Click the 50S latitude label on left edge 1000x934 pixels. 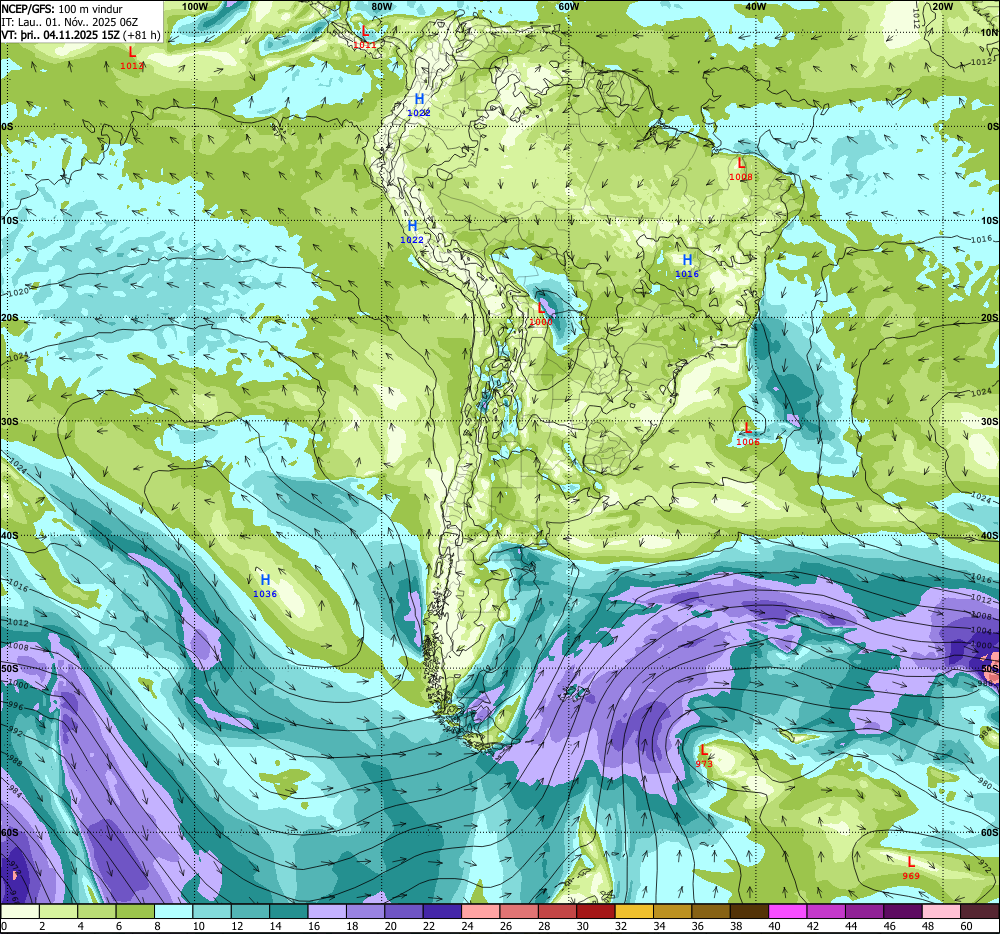pyautogui.click(x=10, y=668)
